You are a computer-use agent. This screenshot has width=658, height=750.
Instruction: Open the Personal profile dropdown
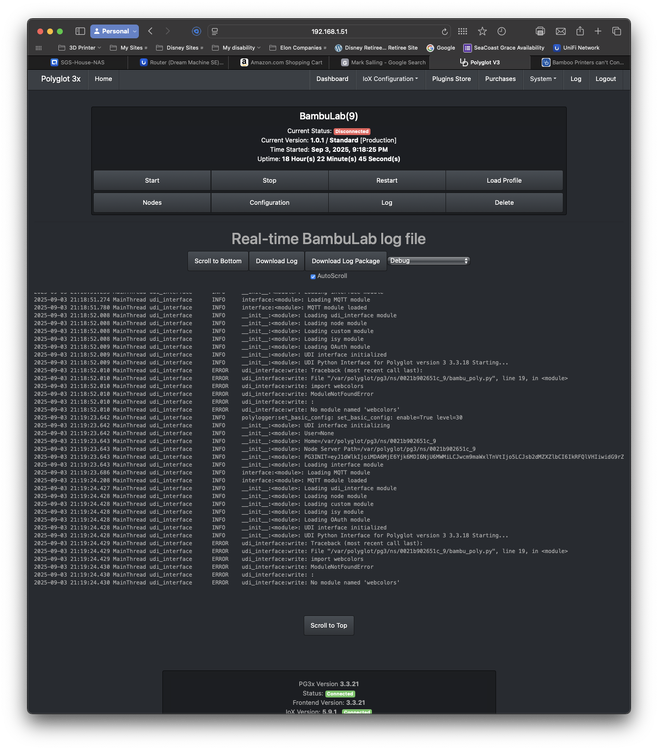114,31
